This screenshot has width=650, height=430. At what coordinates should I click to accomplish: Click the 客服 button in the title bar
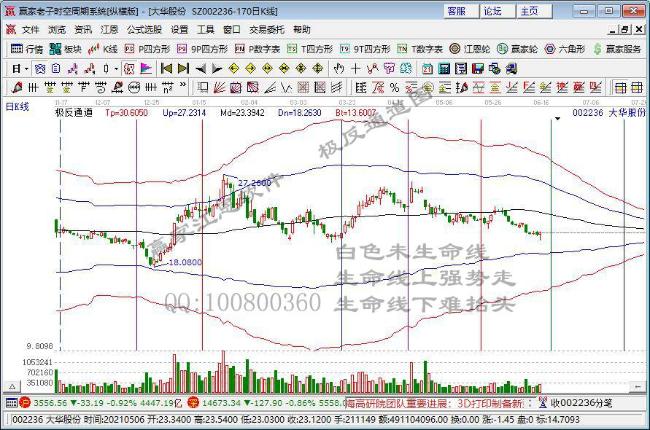(461, 11)
